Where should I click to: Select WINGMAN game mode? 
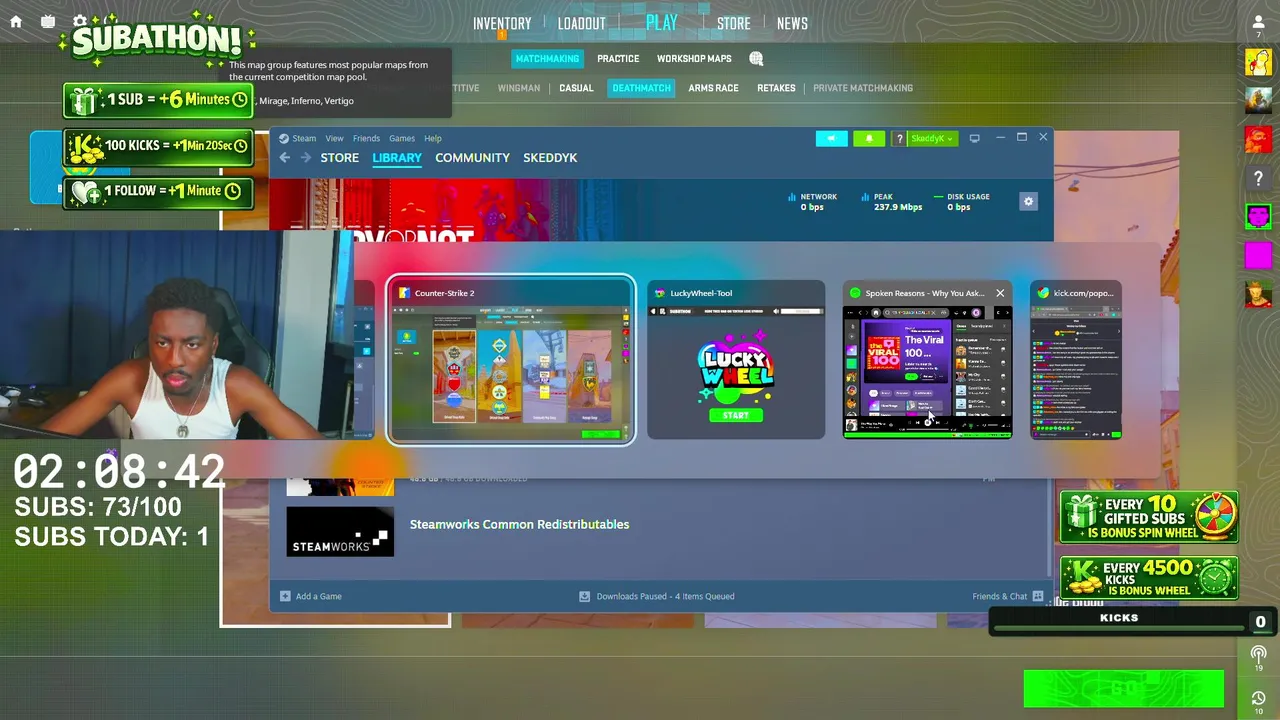519,88
